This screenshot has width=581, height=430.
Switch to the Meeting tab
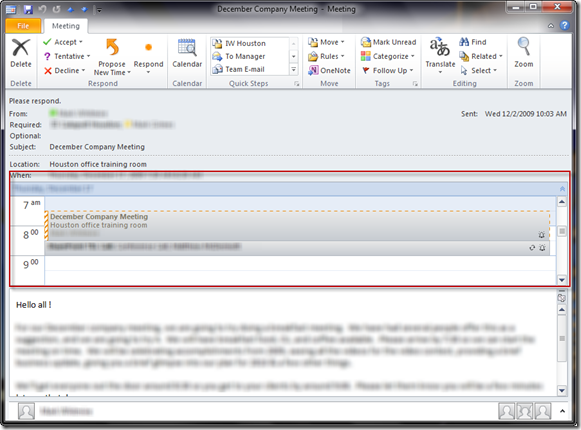point(66,26)
